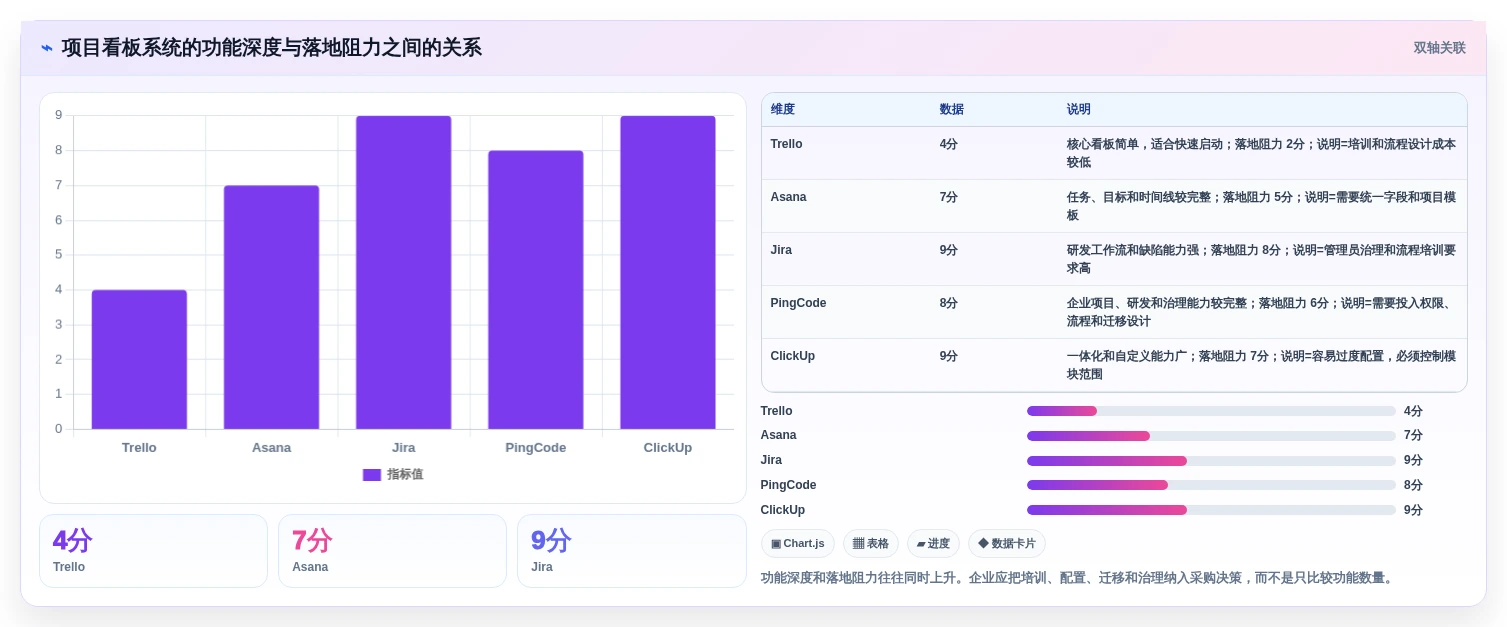Select the 进度 tag chip

point(933,544)
